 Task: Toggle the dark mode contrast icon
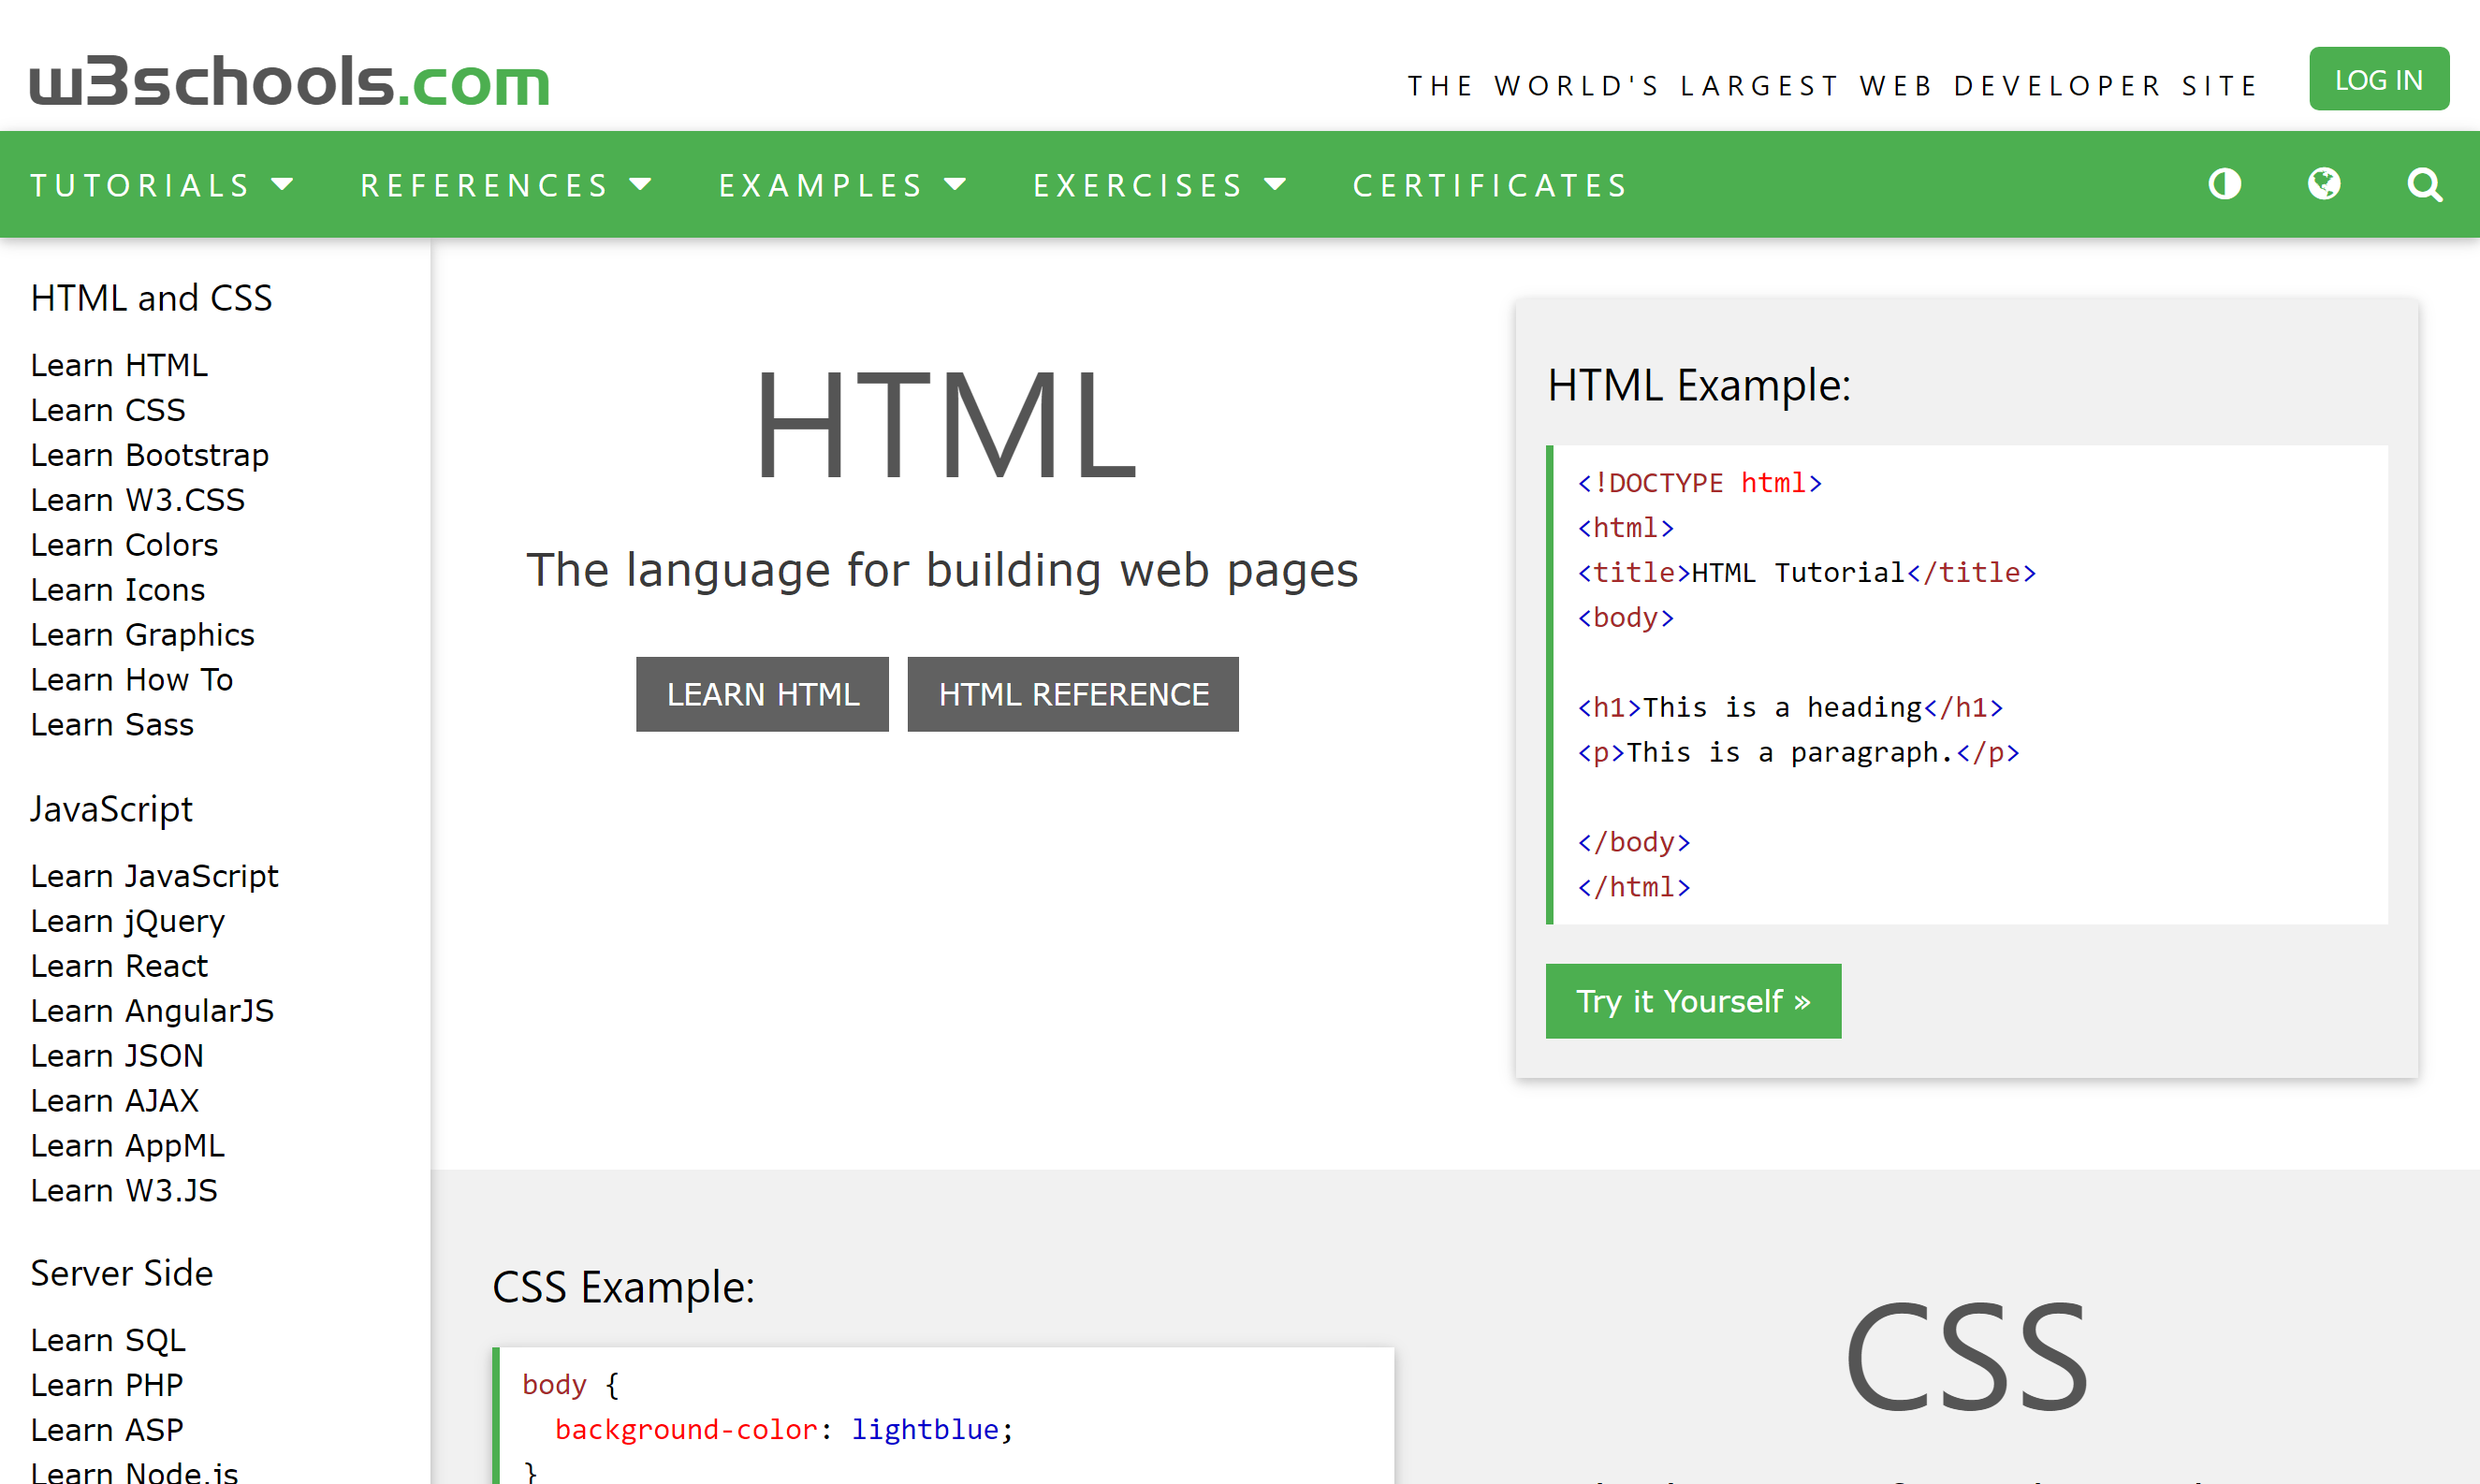pyautogui.click(x=2225, y=184)
